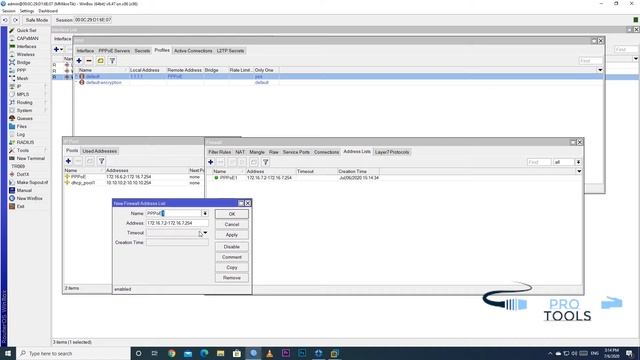Expand System sidebar menu
The image size is (640, 360).
[24, 111]
